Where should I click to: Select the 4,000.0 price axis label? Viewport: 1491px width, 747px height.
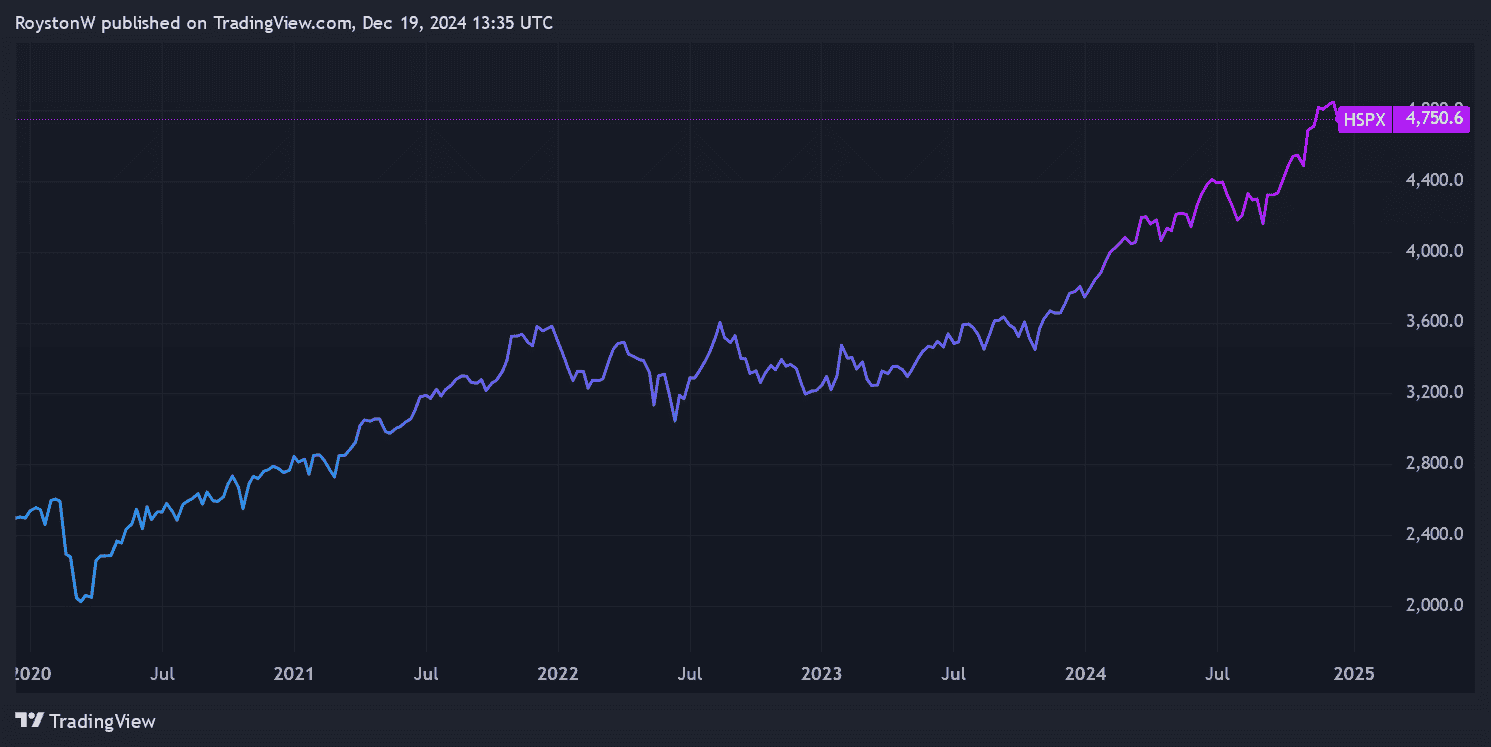pyautogui.click(x=1435, y=251)
